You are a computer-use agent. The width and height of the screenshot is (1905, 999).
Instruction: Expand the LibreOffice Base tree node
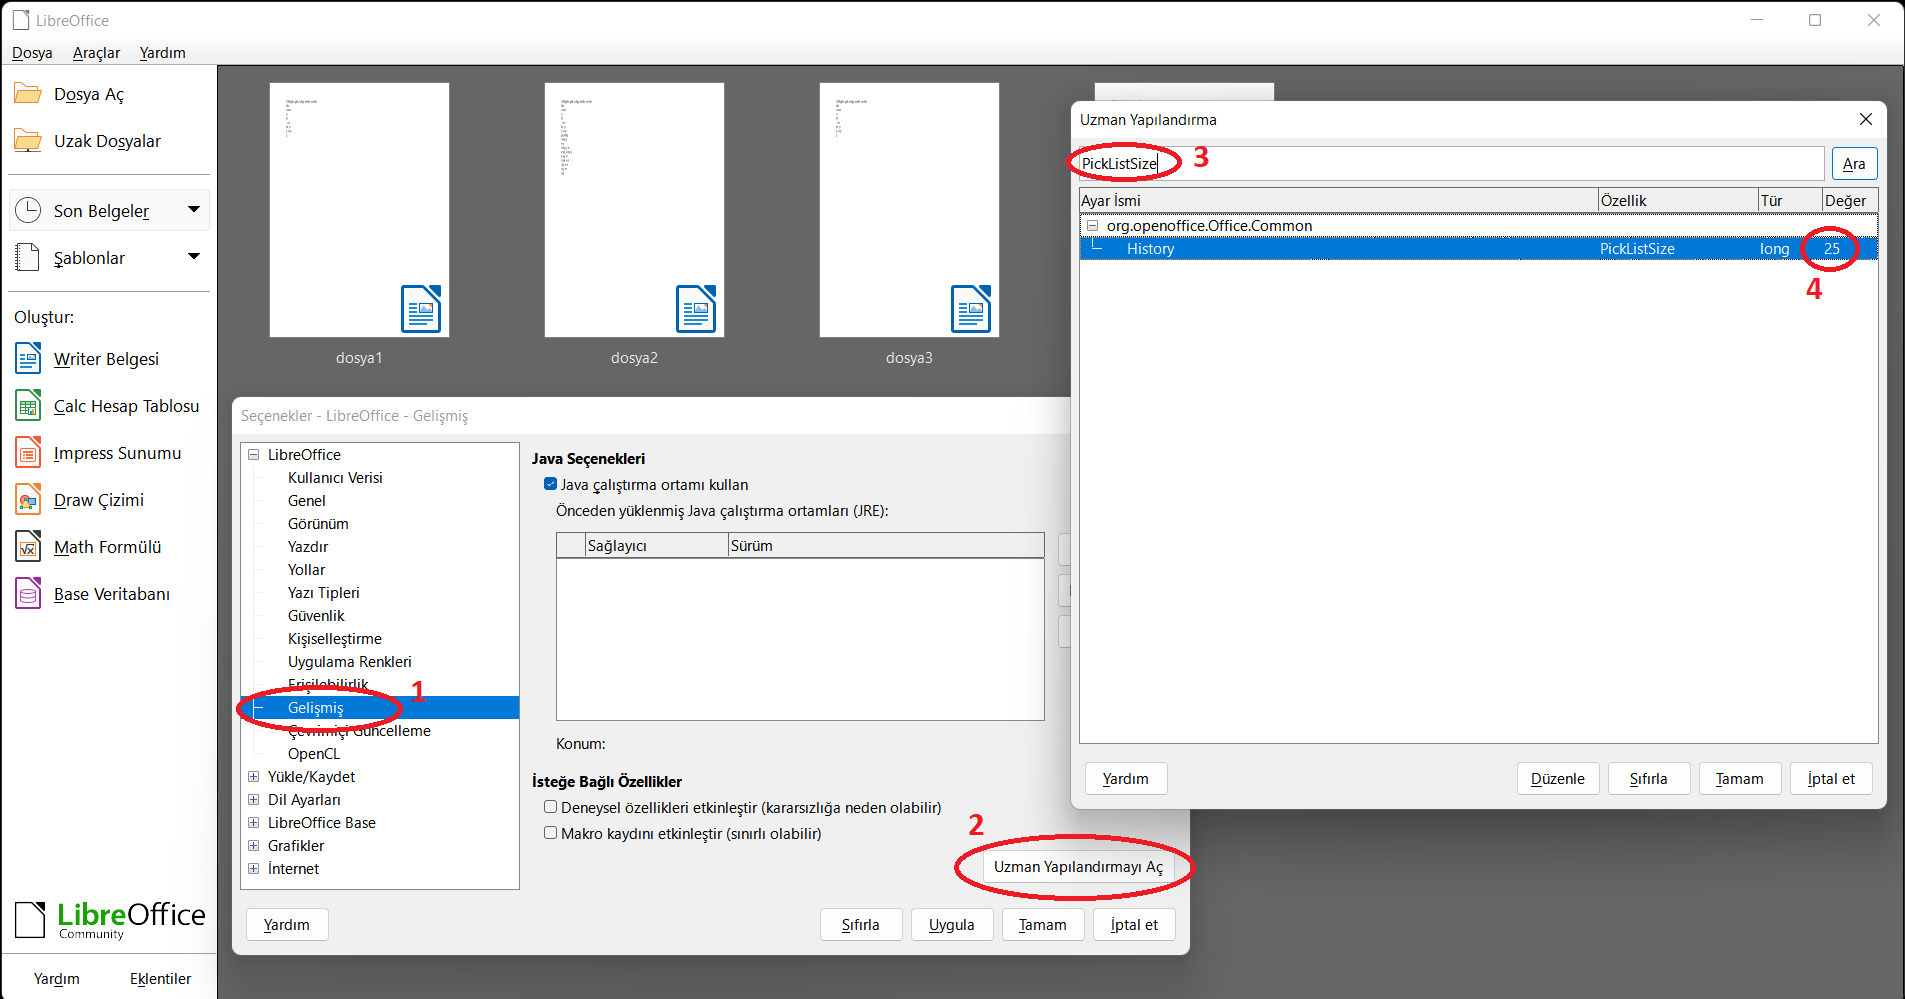pyautogui.click(x=254, y=822)
